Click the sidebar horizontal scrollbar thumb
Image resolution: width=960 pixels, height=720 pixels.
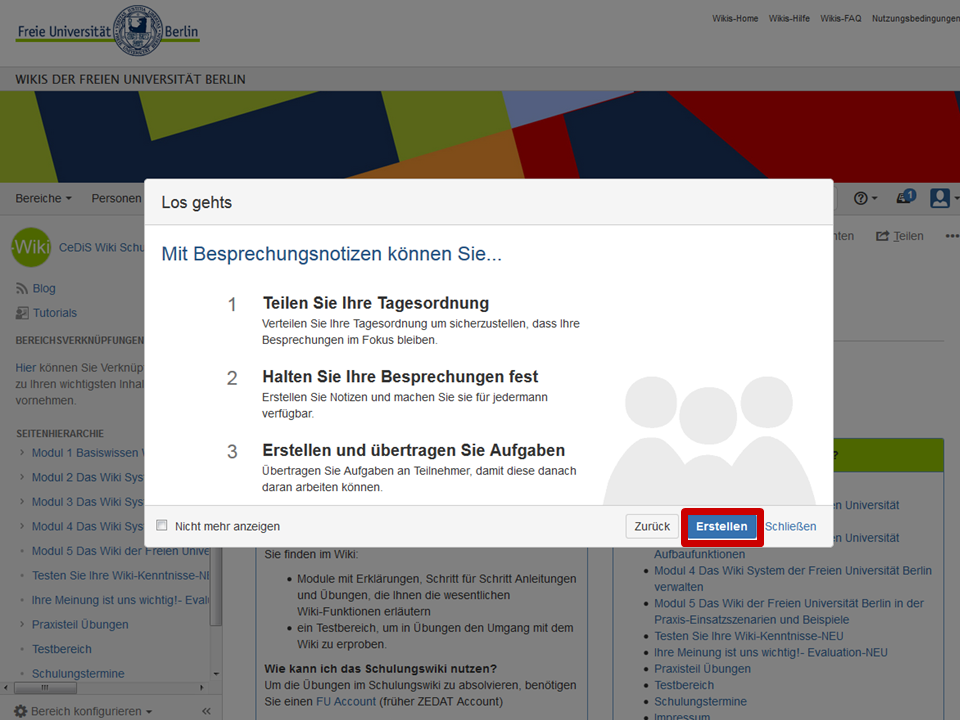[45, 688]
